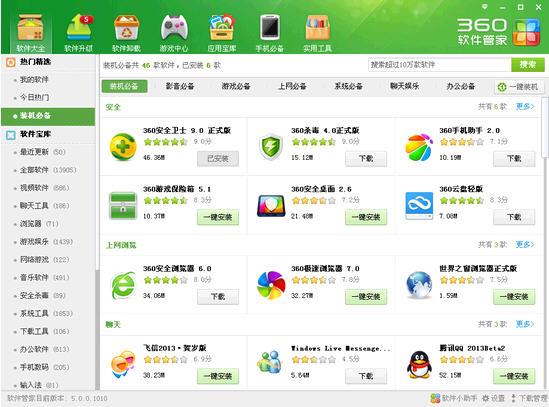Select 浏览器 category in the sidebar
The height and width of the screenshot is (407, 549).
39,223
